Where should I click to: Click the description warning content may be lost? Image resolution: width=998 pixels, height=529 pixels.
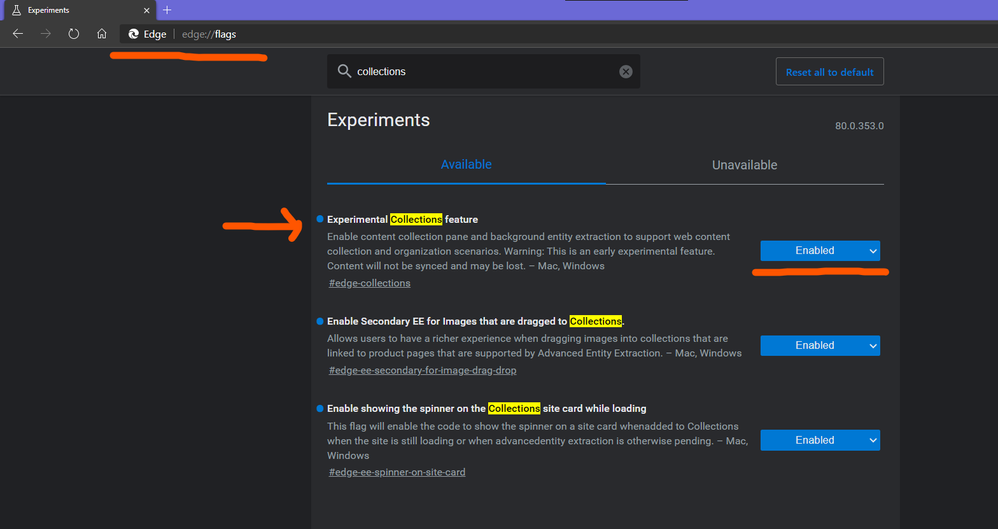(x=528, y=251)
